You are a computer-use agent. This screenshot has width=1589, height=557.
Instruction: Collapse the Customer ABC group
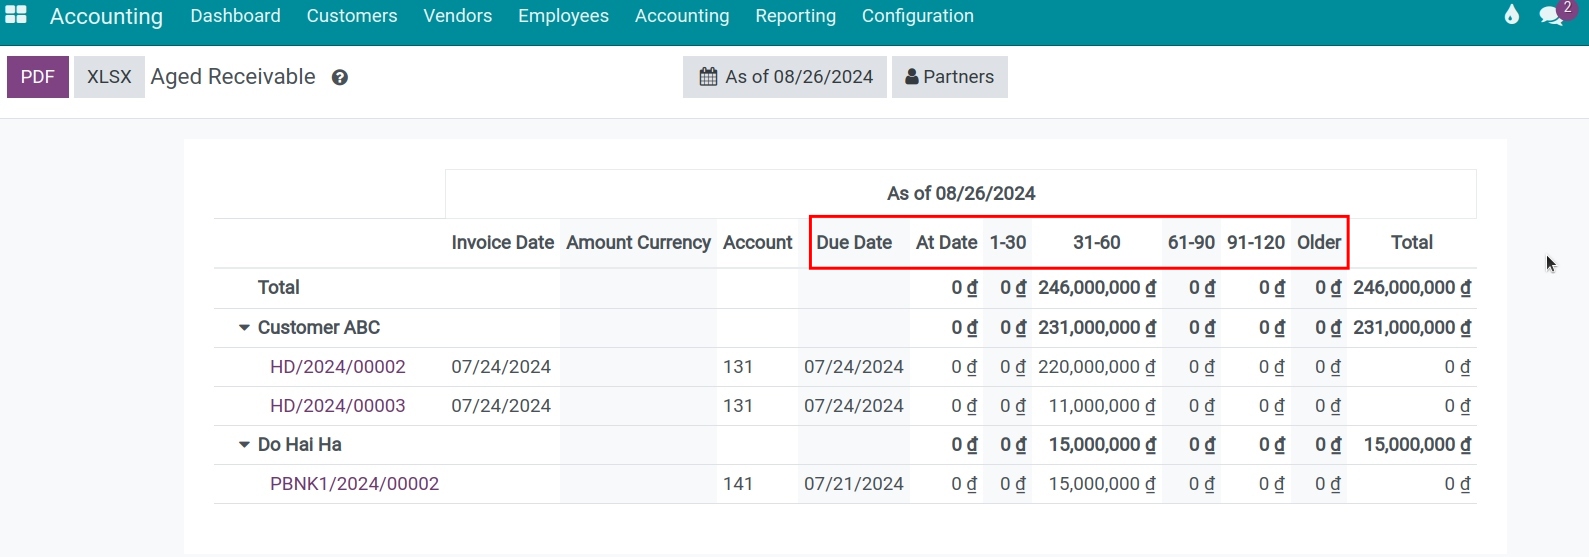[x=244, y=328]
